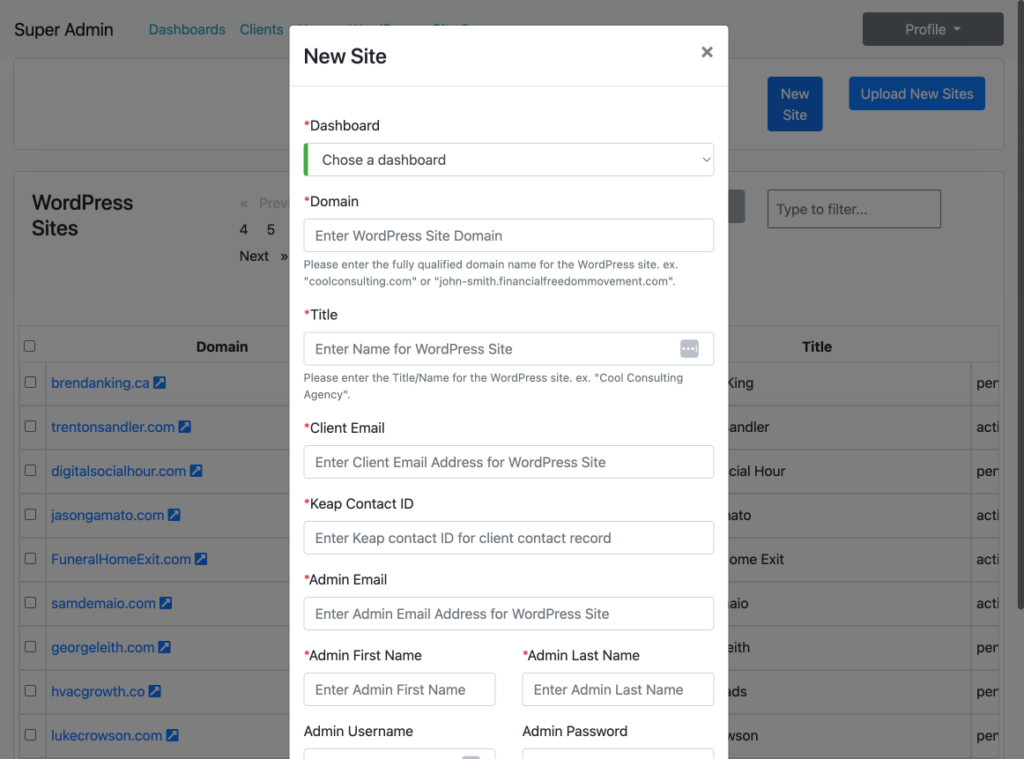Check the box for brendanking.ca row
Viewport: 1024px width, 759px height.
[31, 382]
